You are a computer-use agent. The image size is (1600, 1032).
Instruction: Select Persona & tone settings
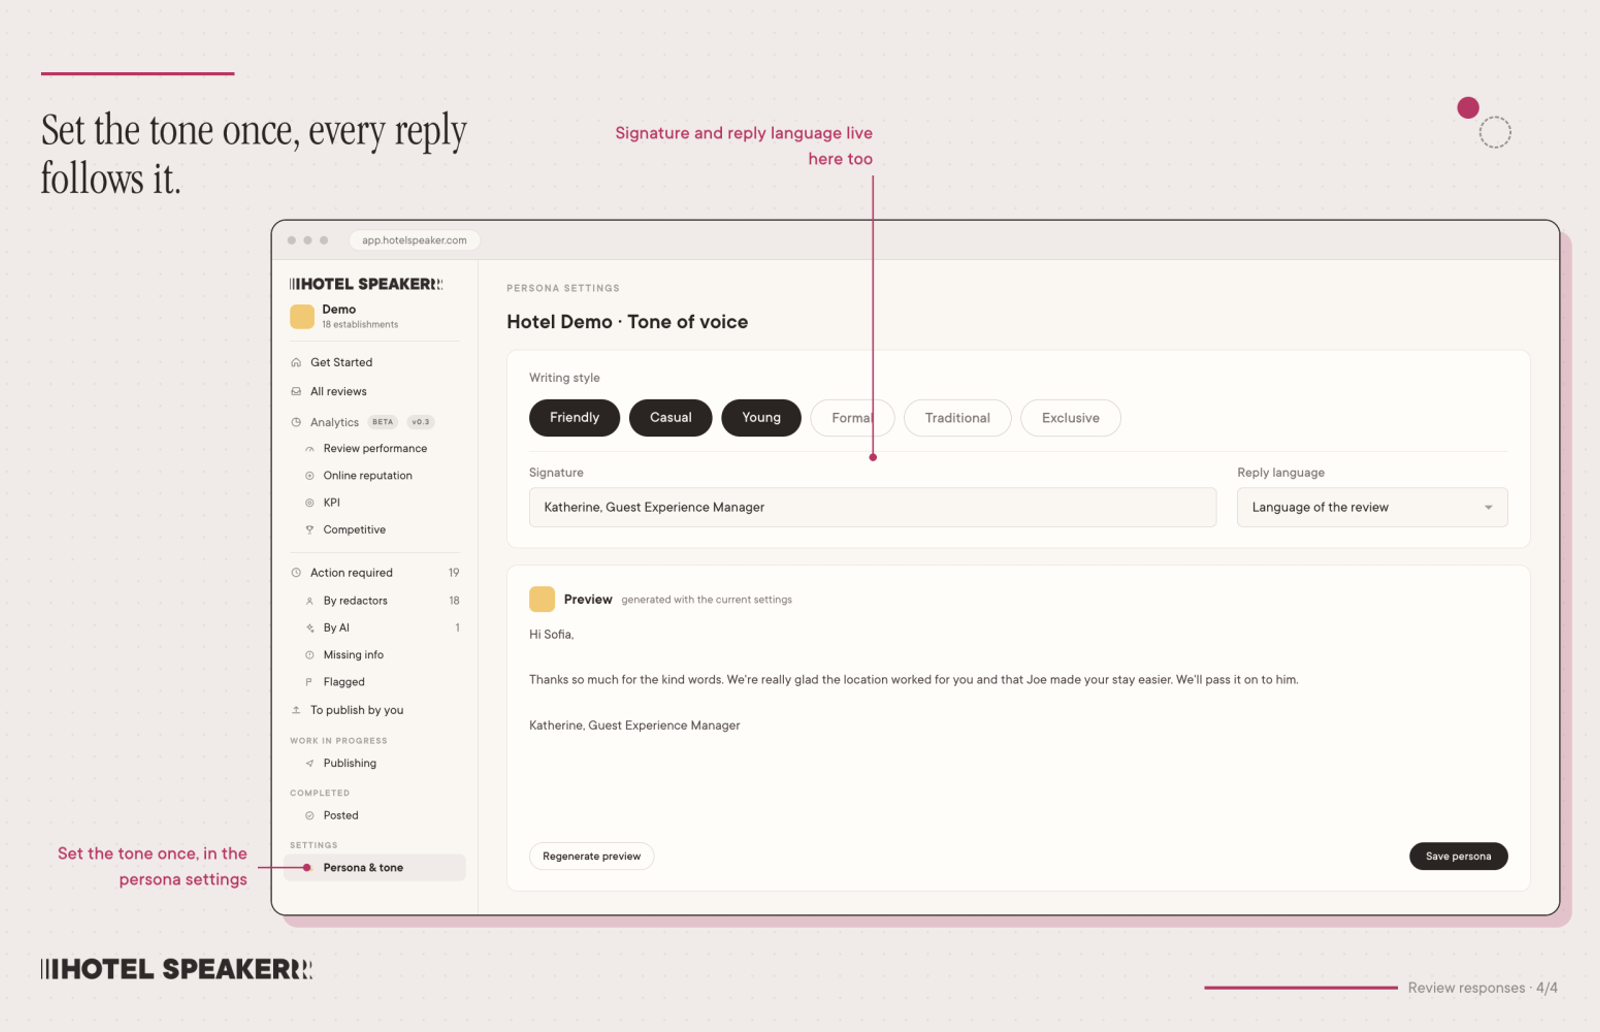click(375, 868)
